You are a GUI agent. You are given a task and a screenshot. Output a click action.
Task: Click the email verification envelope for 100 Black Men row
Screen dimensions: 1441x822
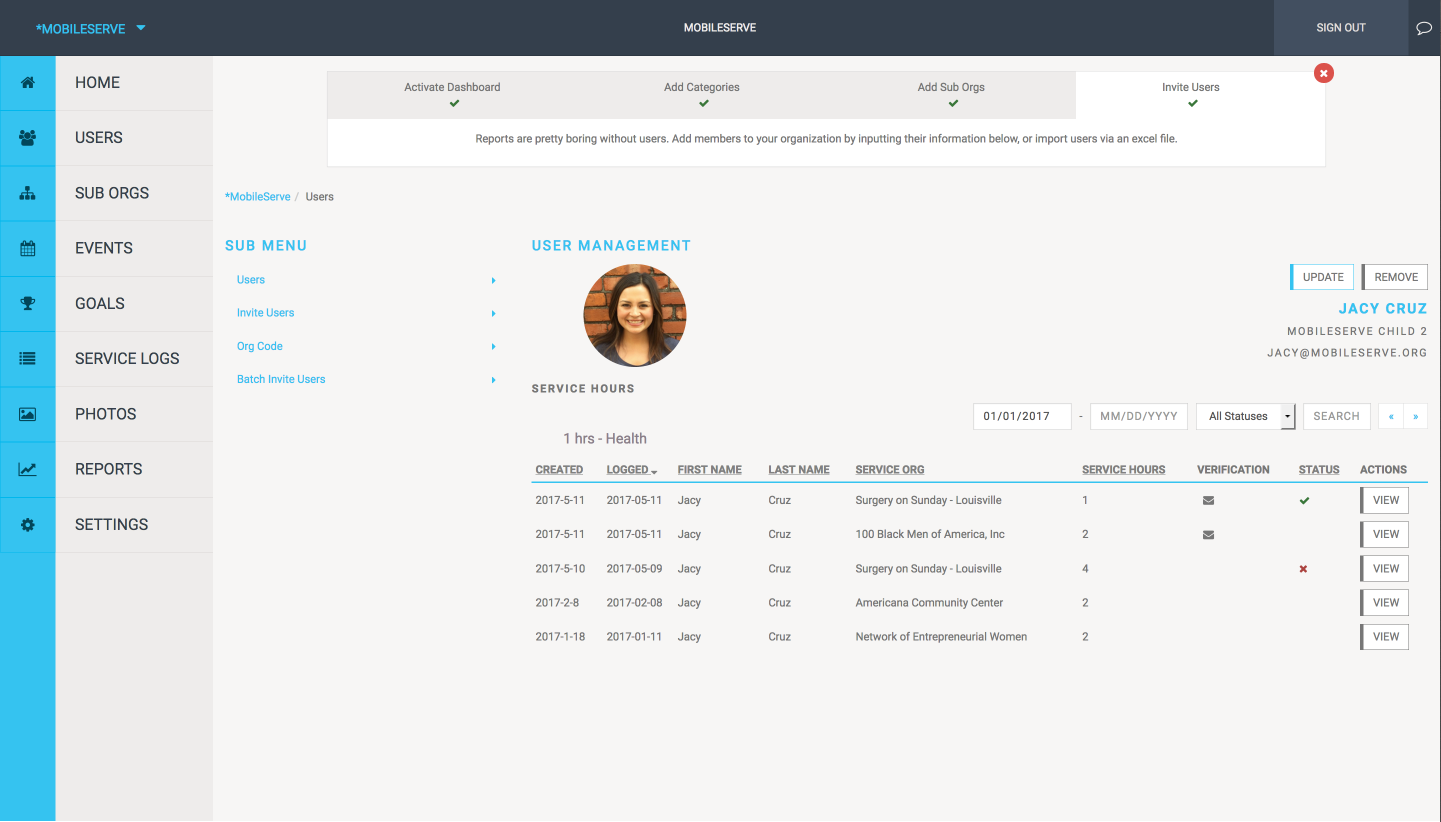pos(1208,534)
